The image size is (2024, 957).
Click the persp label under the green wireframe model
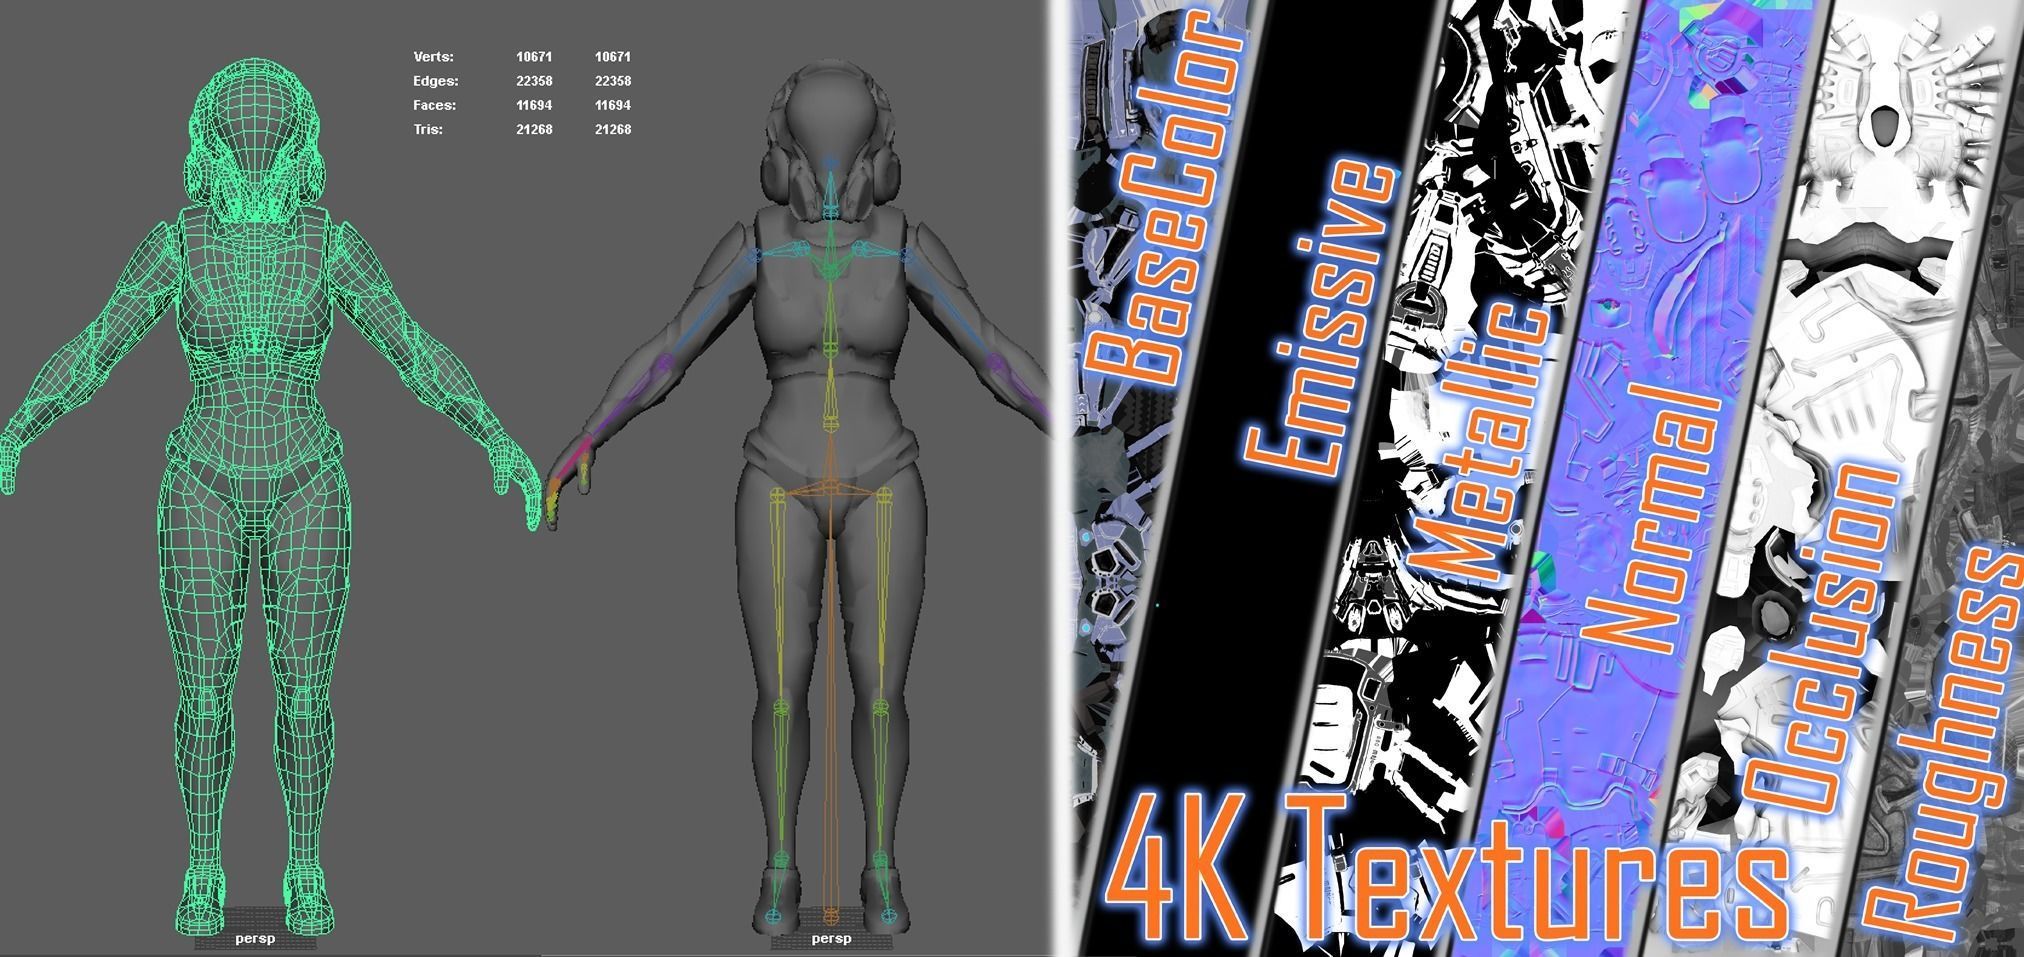pos(255,939)
